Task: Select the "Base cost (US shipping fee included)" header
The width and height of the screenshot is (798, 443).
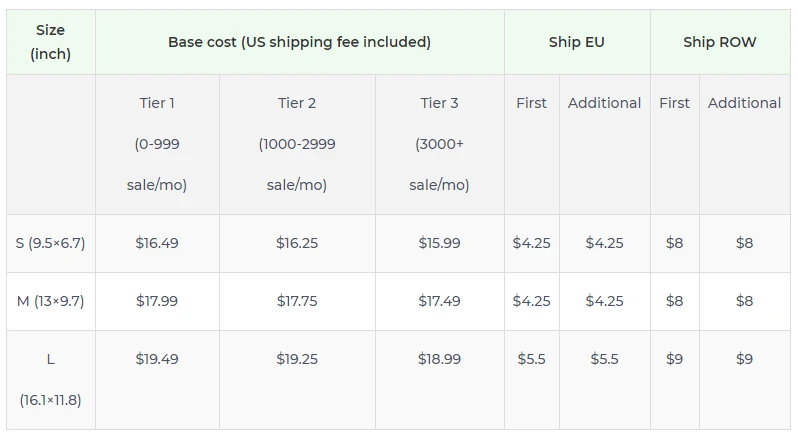Action: click(x=299, y=42)
